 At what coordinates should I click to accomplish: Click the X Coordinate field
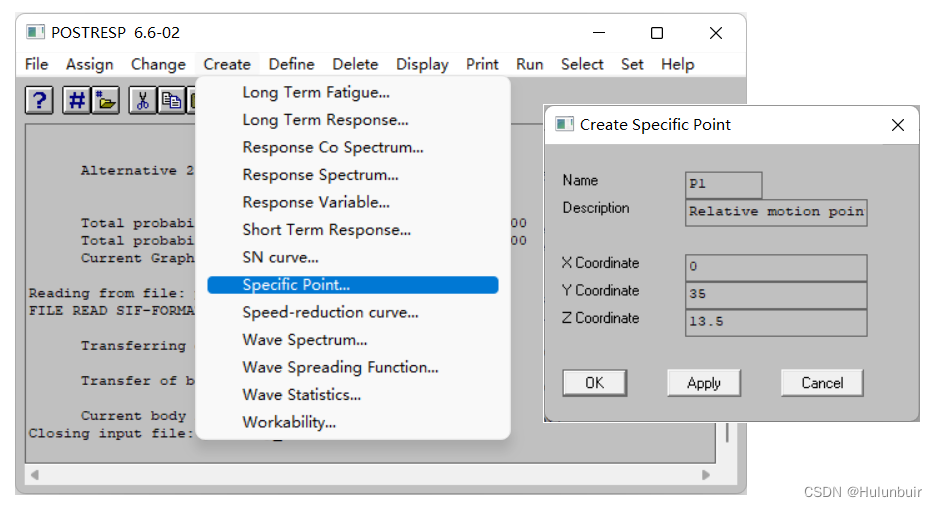click(x=776, y=267)
